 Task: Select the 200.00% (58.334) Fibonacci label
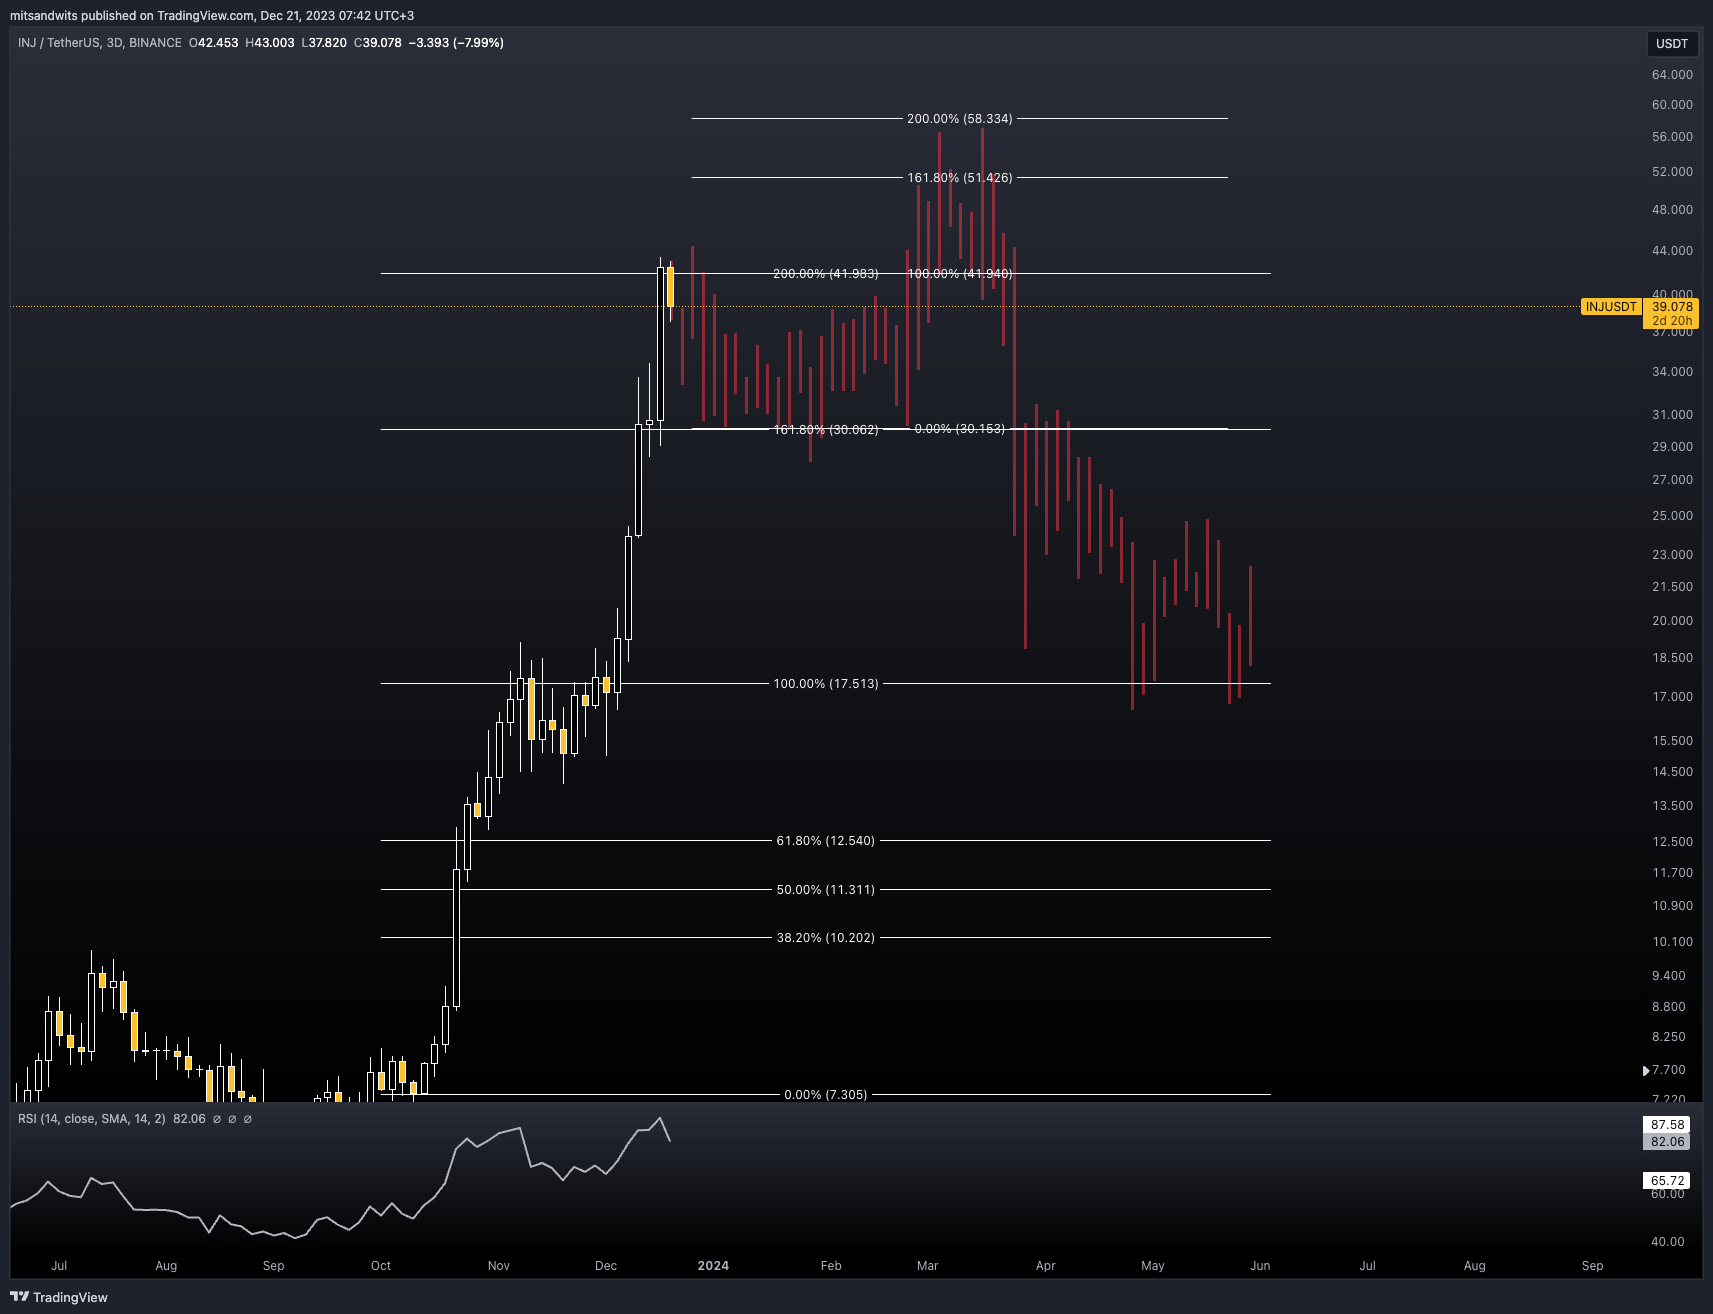tap(960, 119)
